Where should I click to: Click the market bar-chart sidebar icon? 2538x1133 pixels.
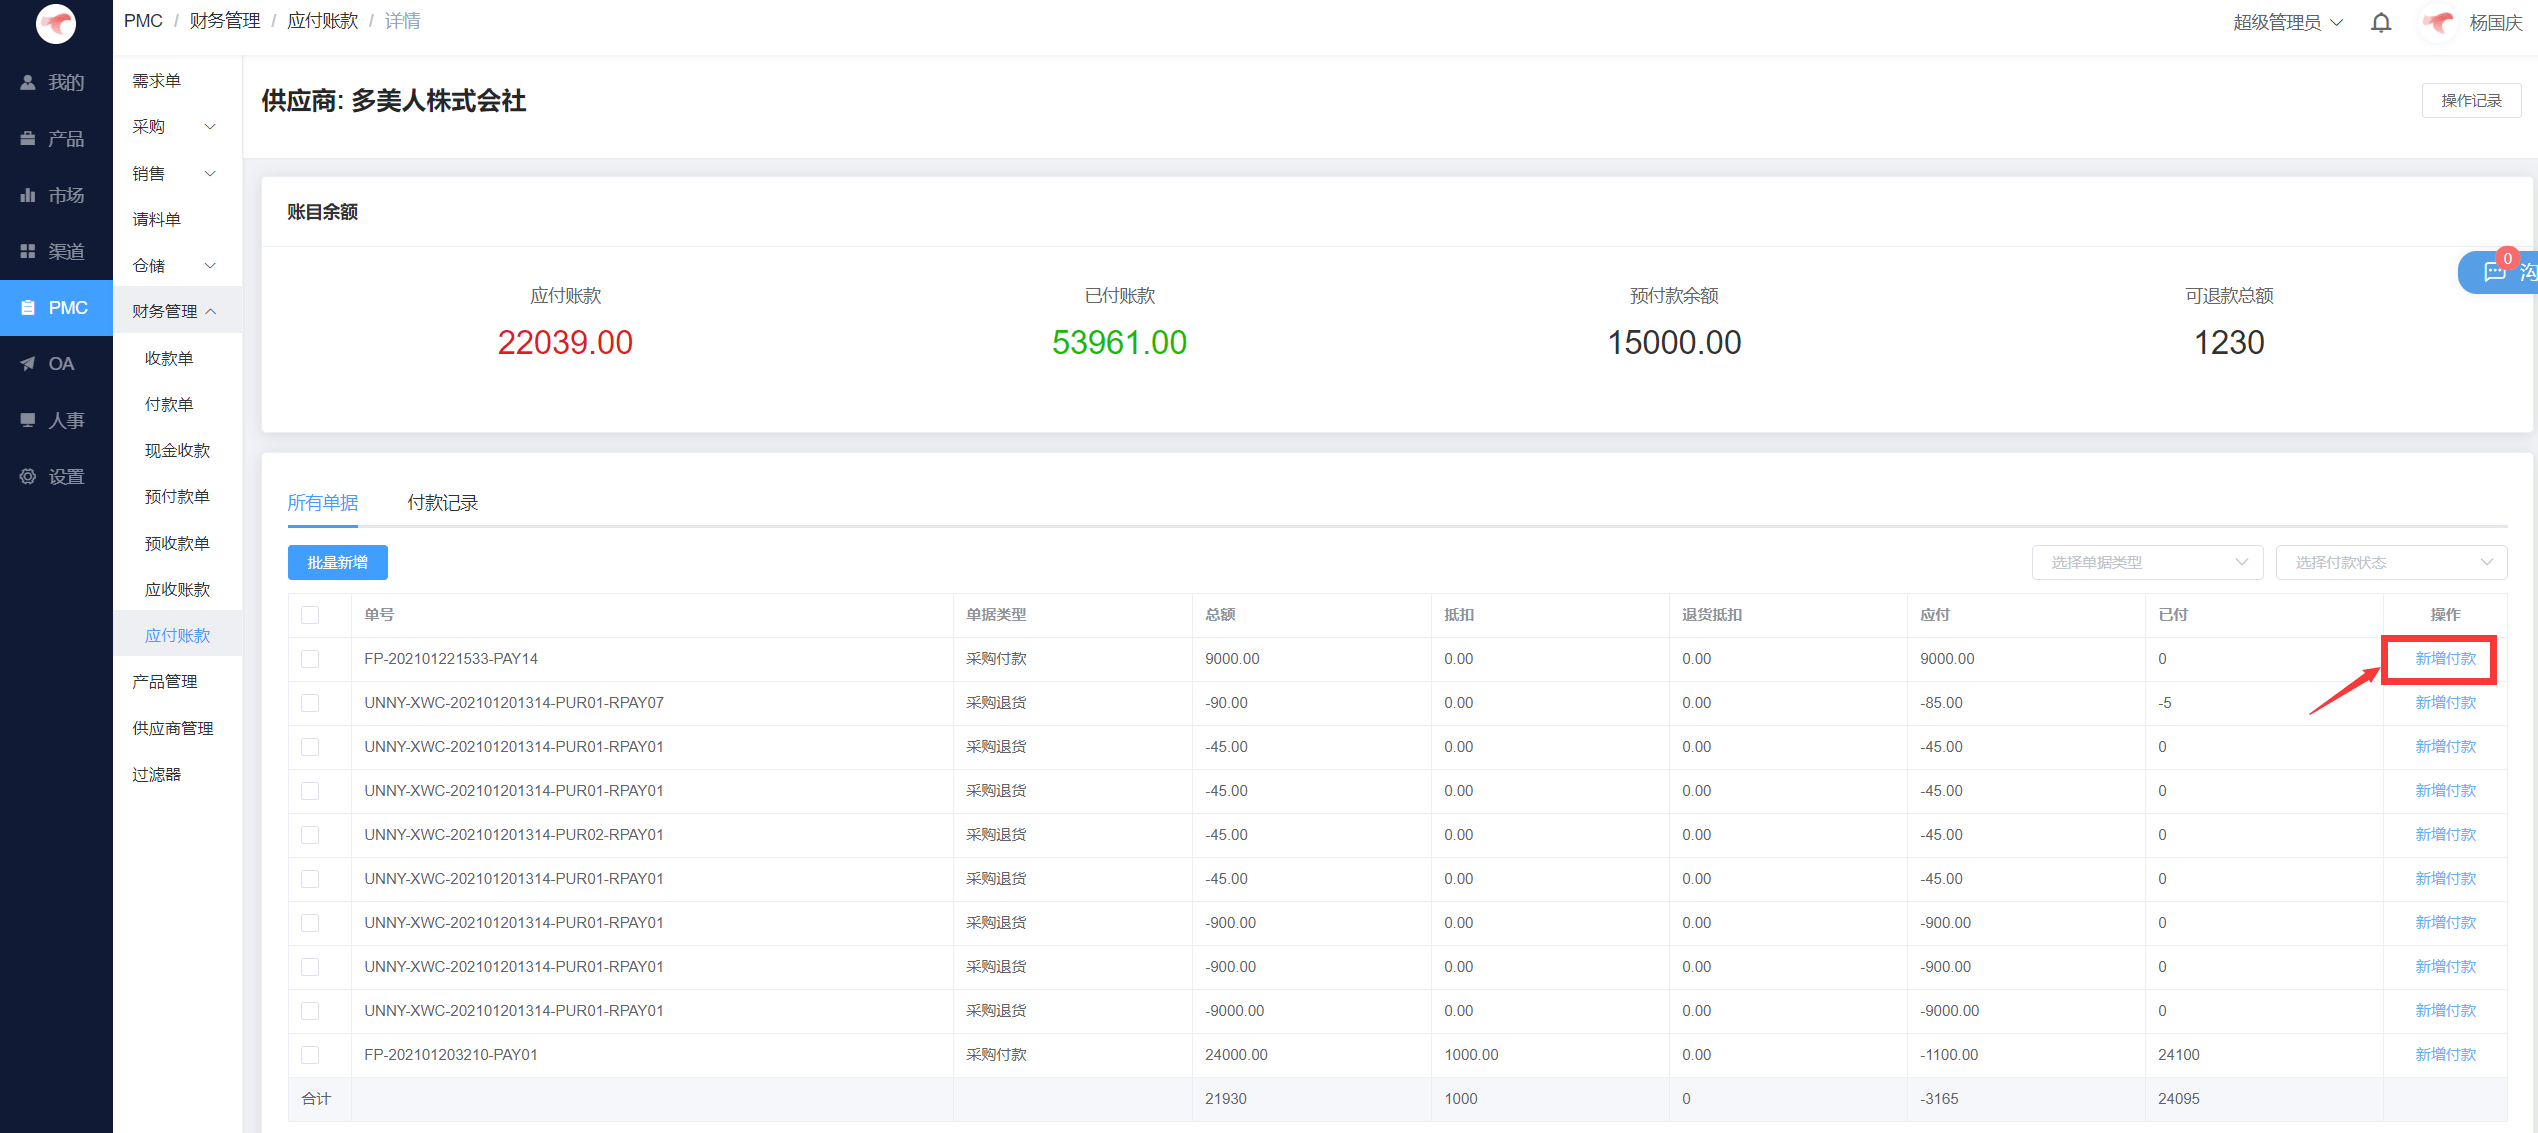click(28, 195)
